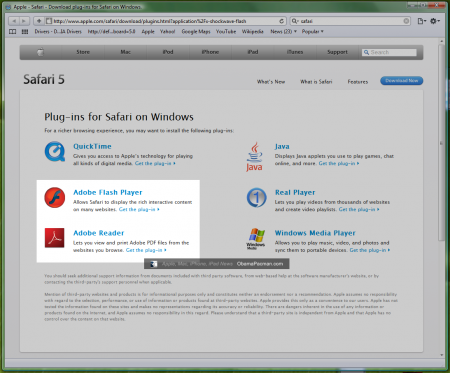Click the QuickTime plug-in icon

pos(55,152)
